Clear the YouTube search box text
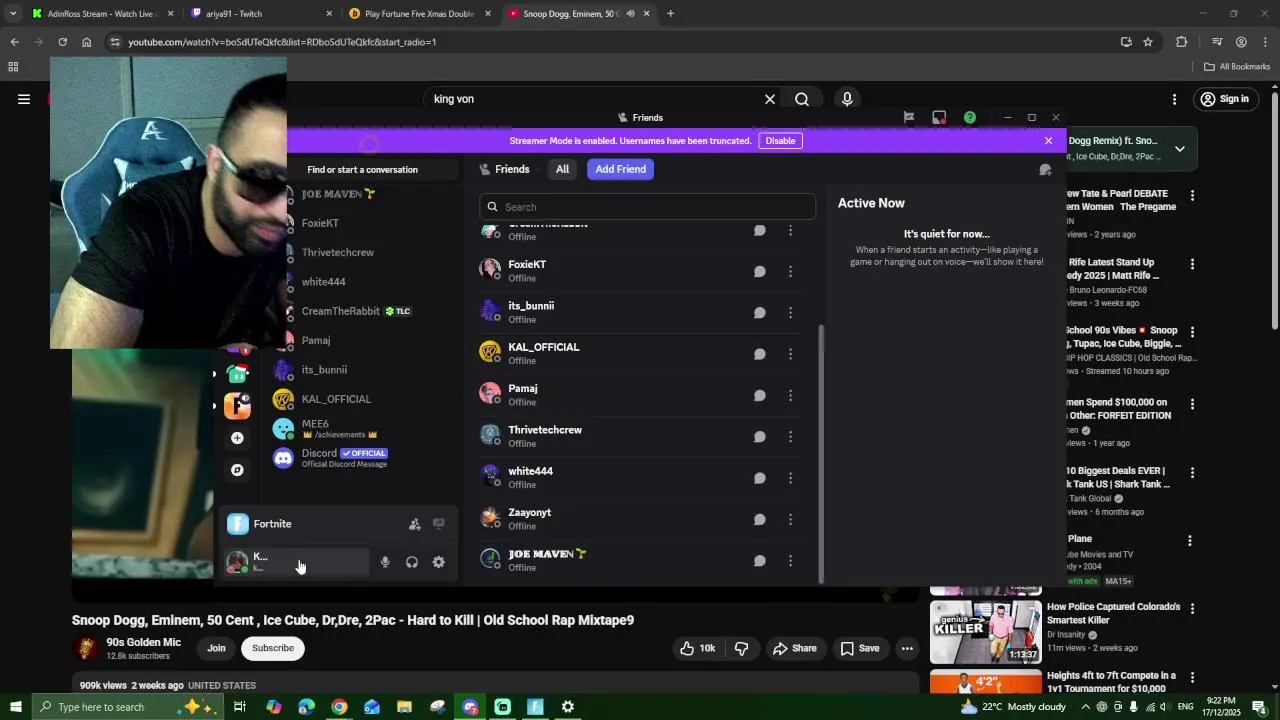 point(770,99)
